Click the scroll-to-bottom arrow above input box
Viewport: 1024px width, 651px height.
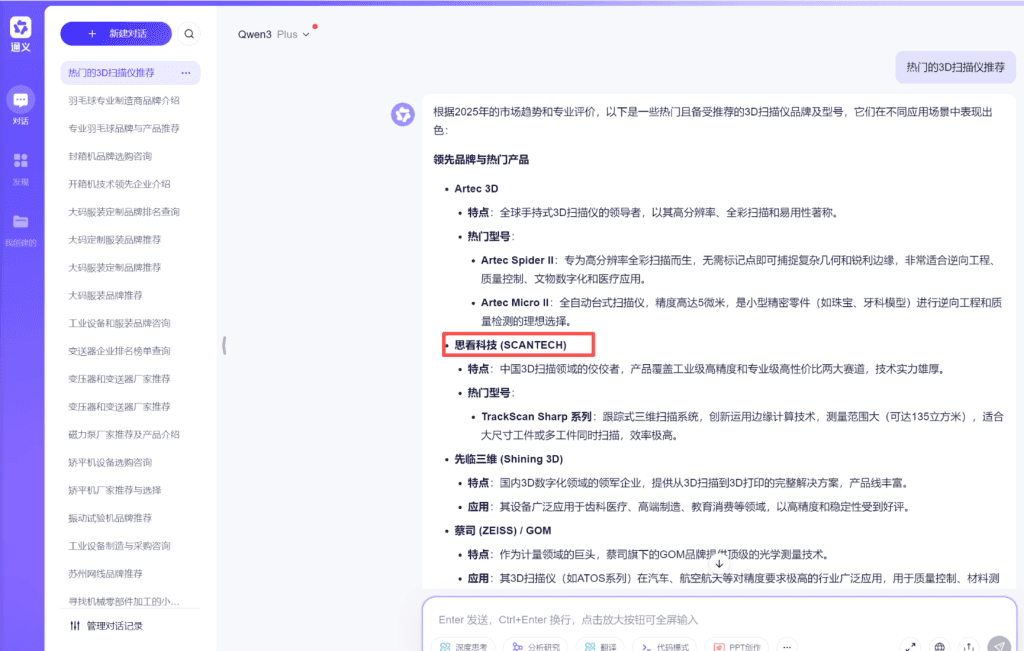click(719, 564)
